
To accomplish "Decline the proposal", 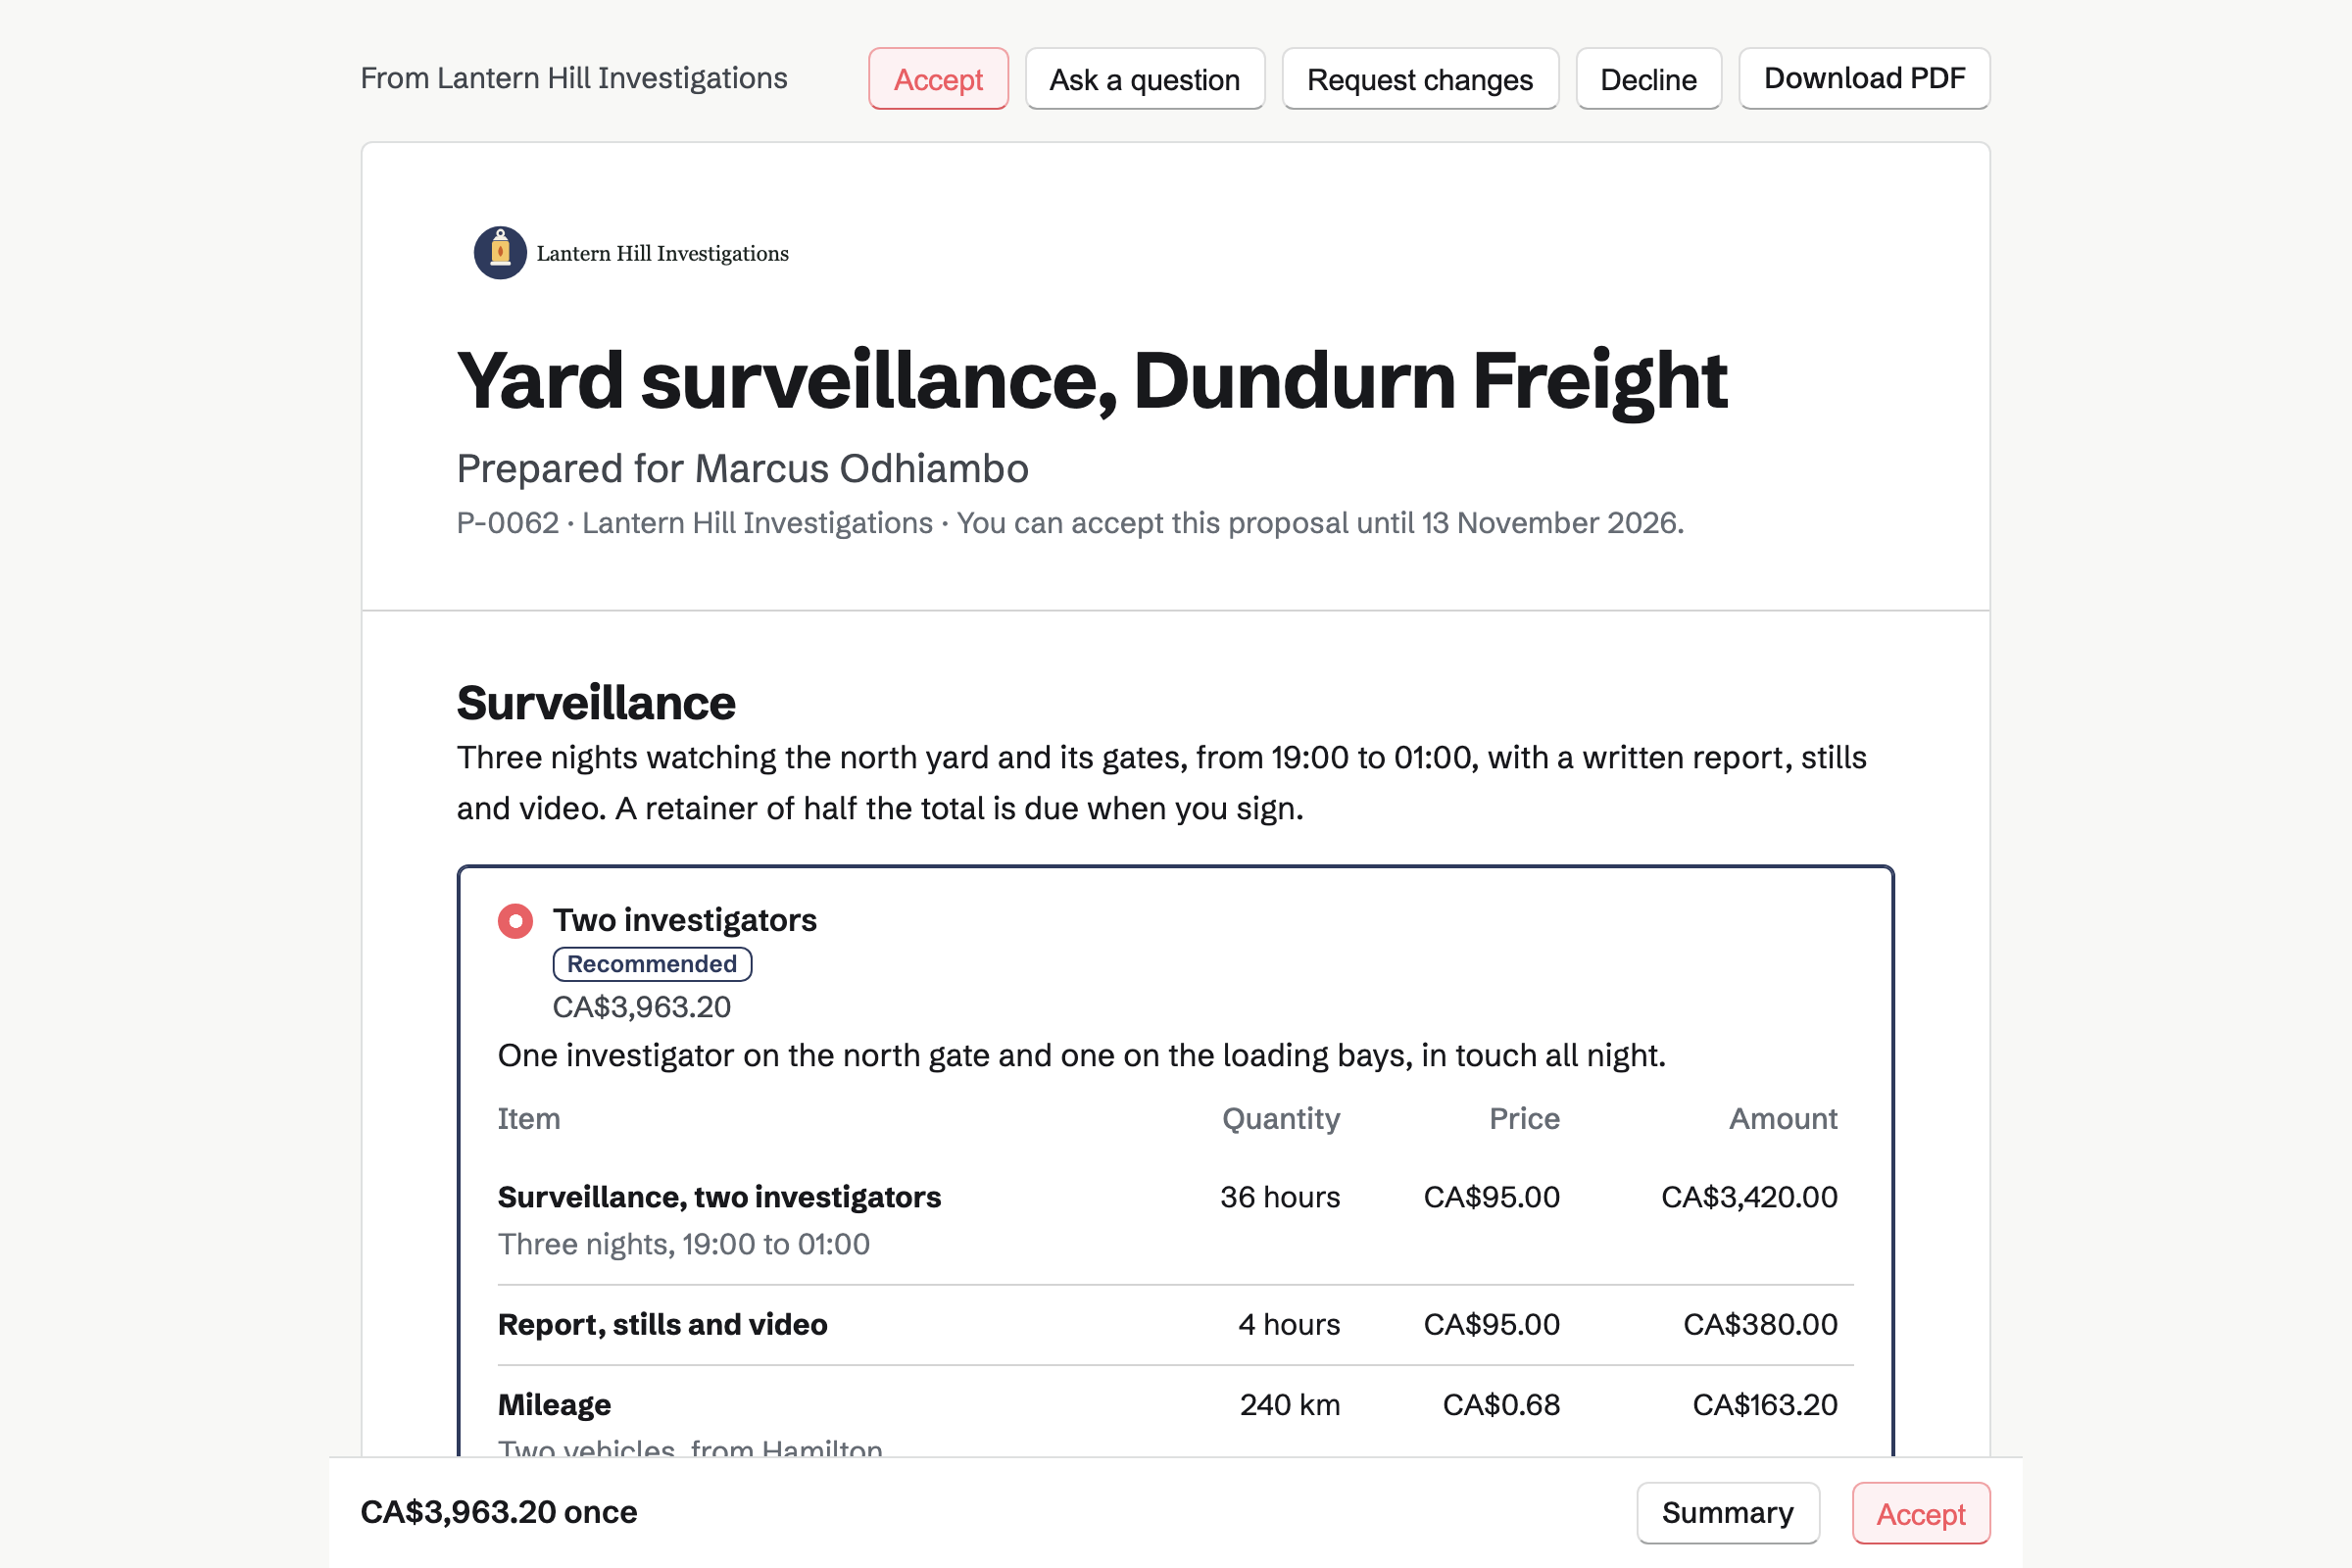I will point(1648,79).
